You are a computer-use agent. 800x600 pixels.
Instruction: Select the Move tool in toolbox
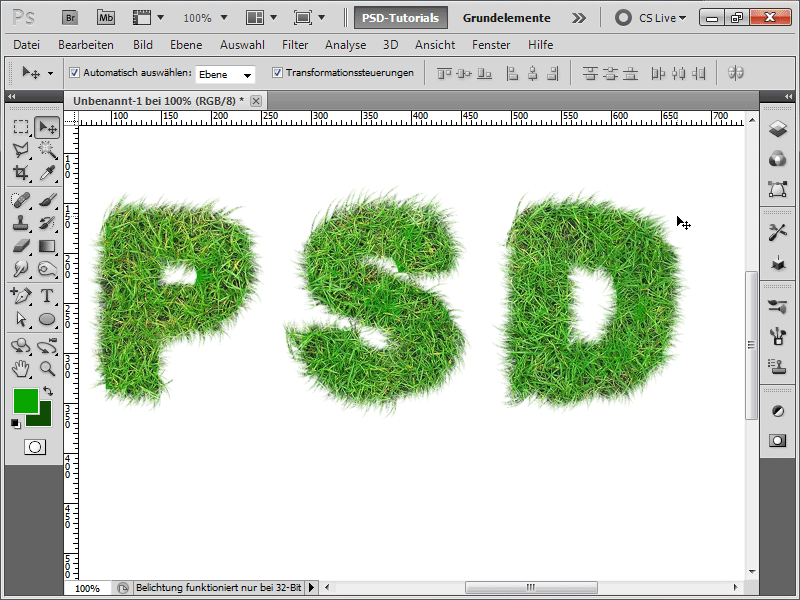(x=47, y=127)
